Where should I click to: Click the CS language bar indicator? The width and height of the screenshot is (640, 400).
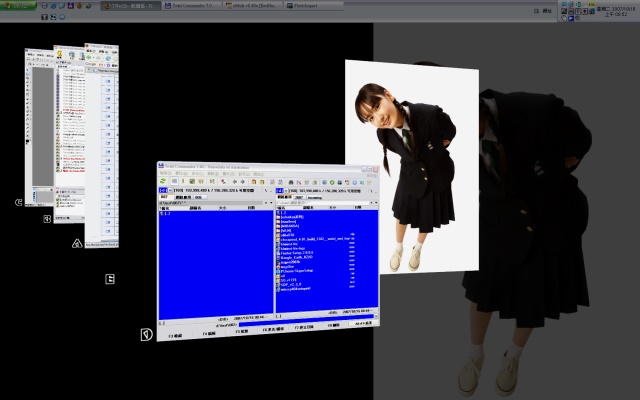[536, 11]
